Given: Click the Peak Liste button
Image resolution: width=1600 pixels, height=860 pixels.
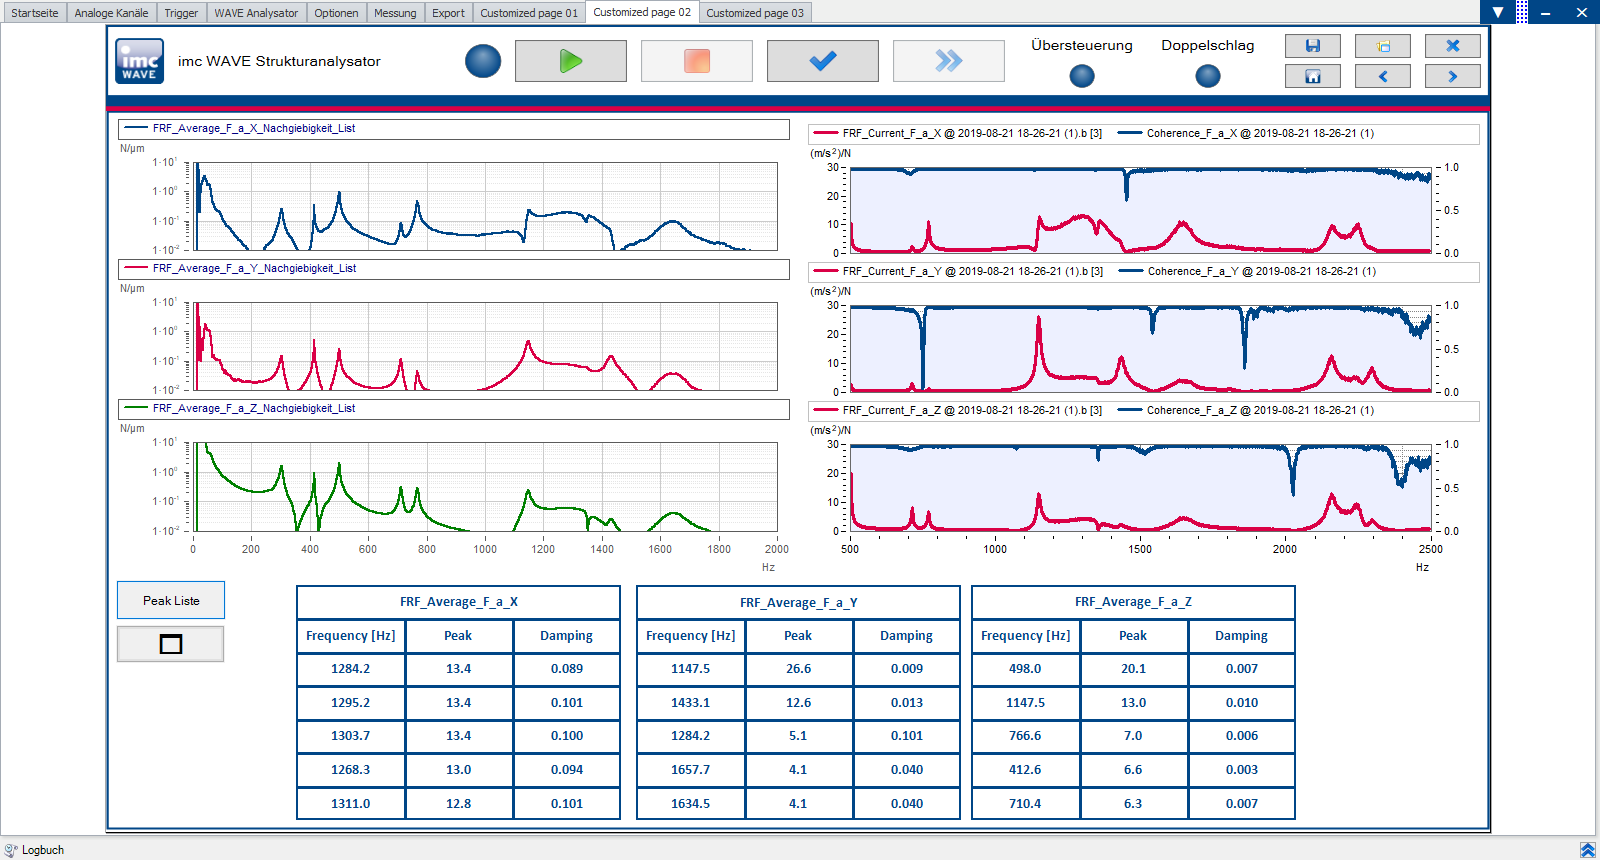Looking at the screenshot, I should [171, 600].
